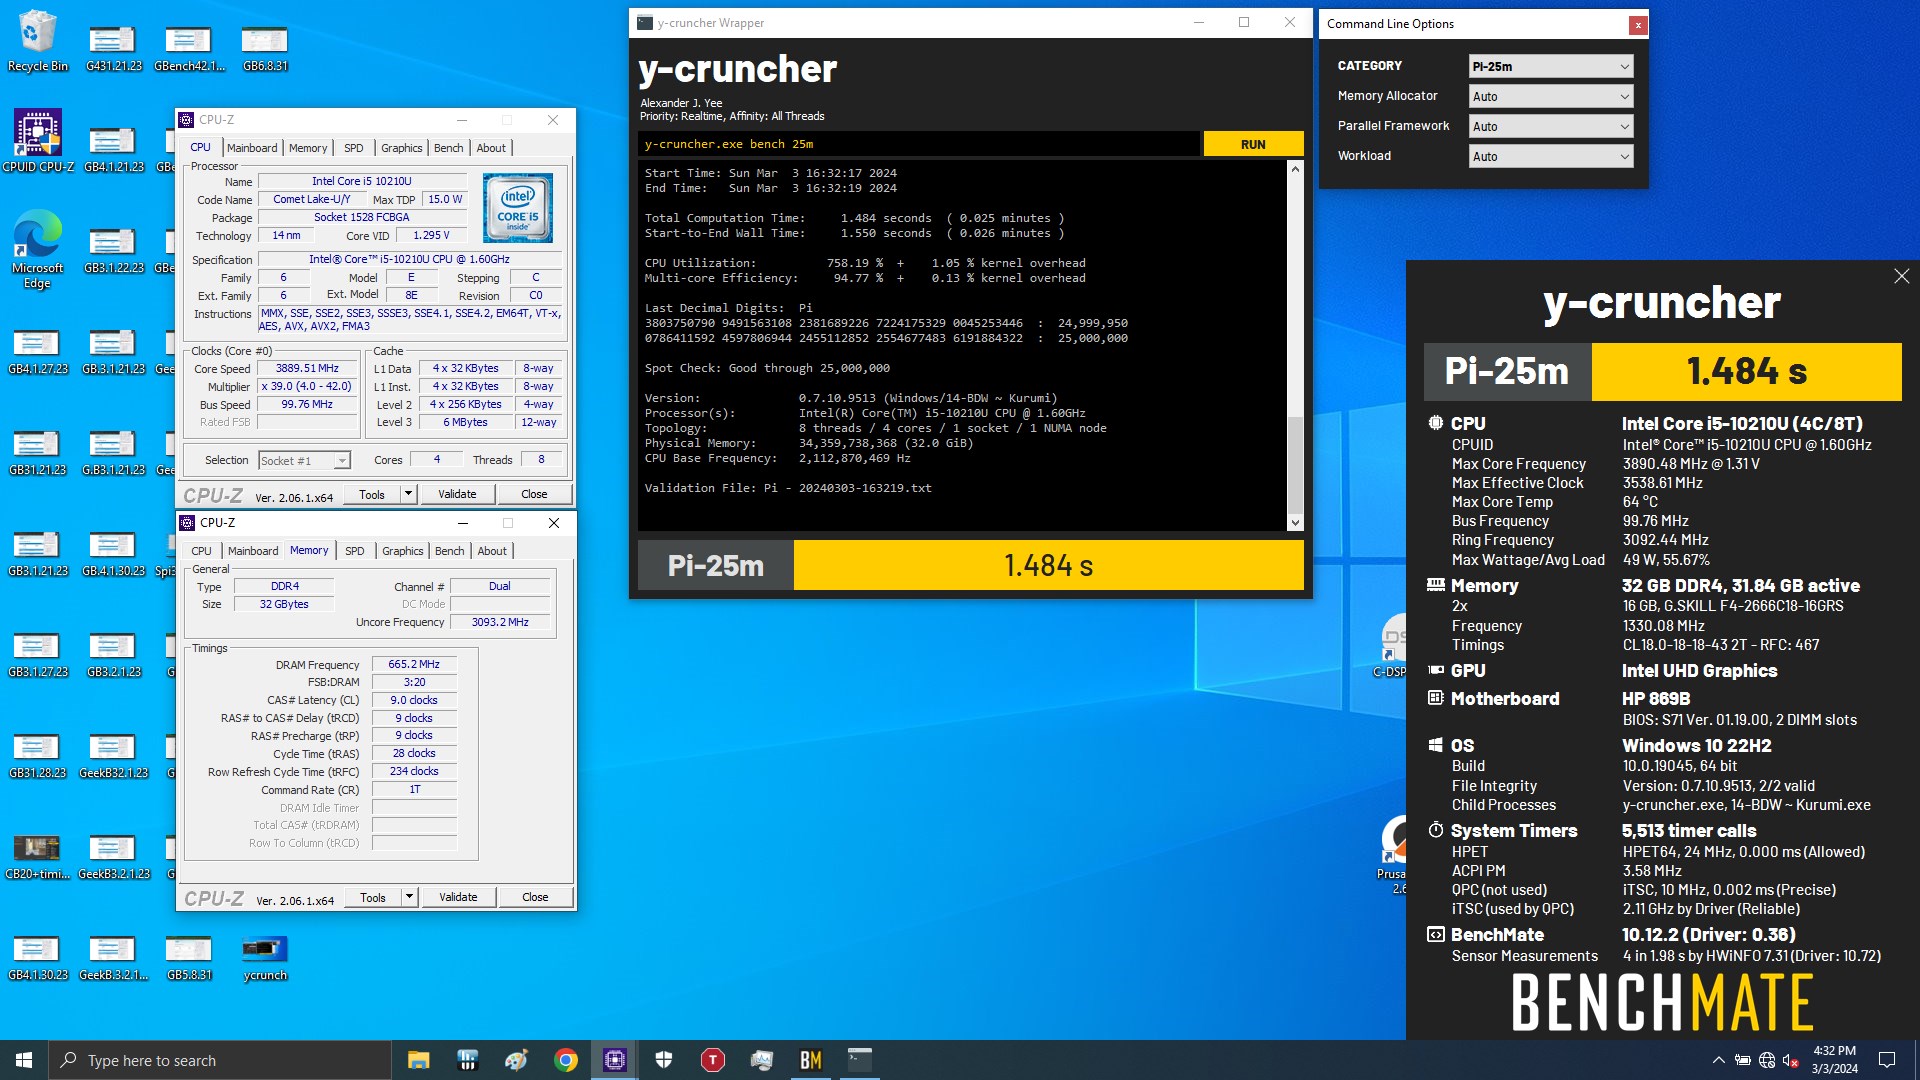Switch to Mainboard tab in top CPU-Z
The width and height of the screenshot is (1920, 1080).
252,147
